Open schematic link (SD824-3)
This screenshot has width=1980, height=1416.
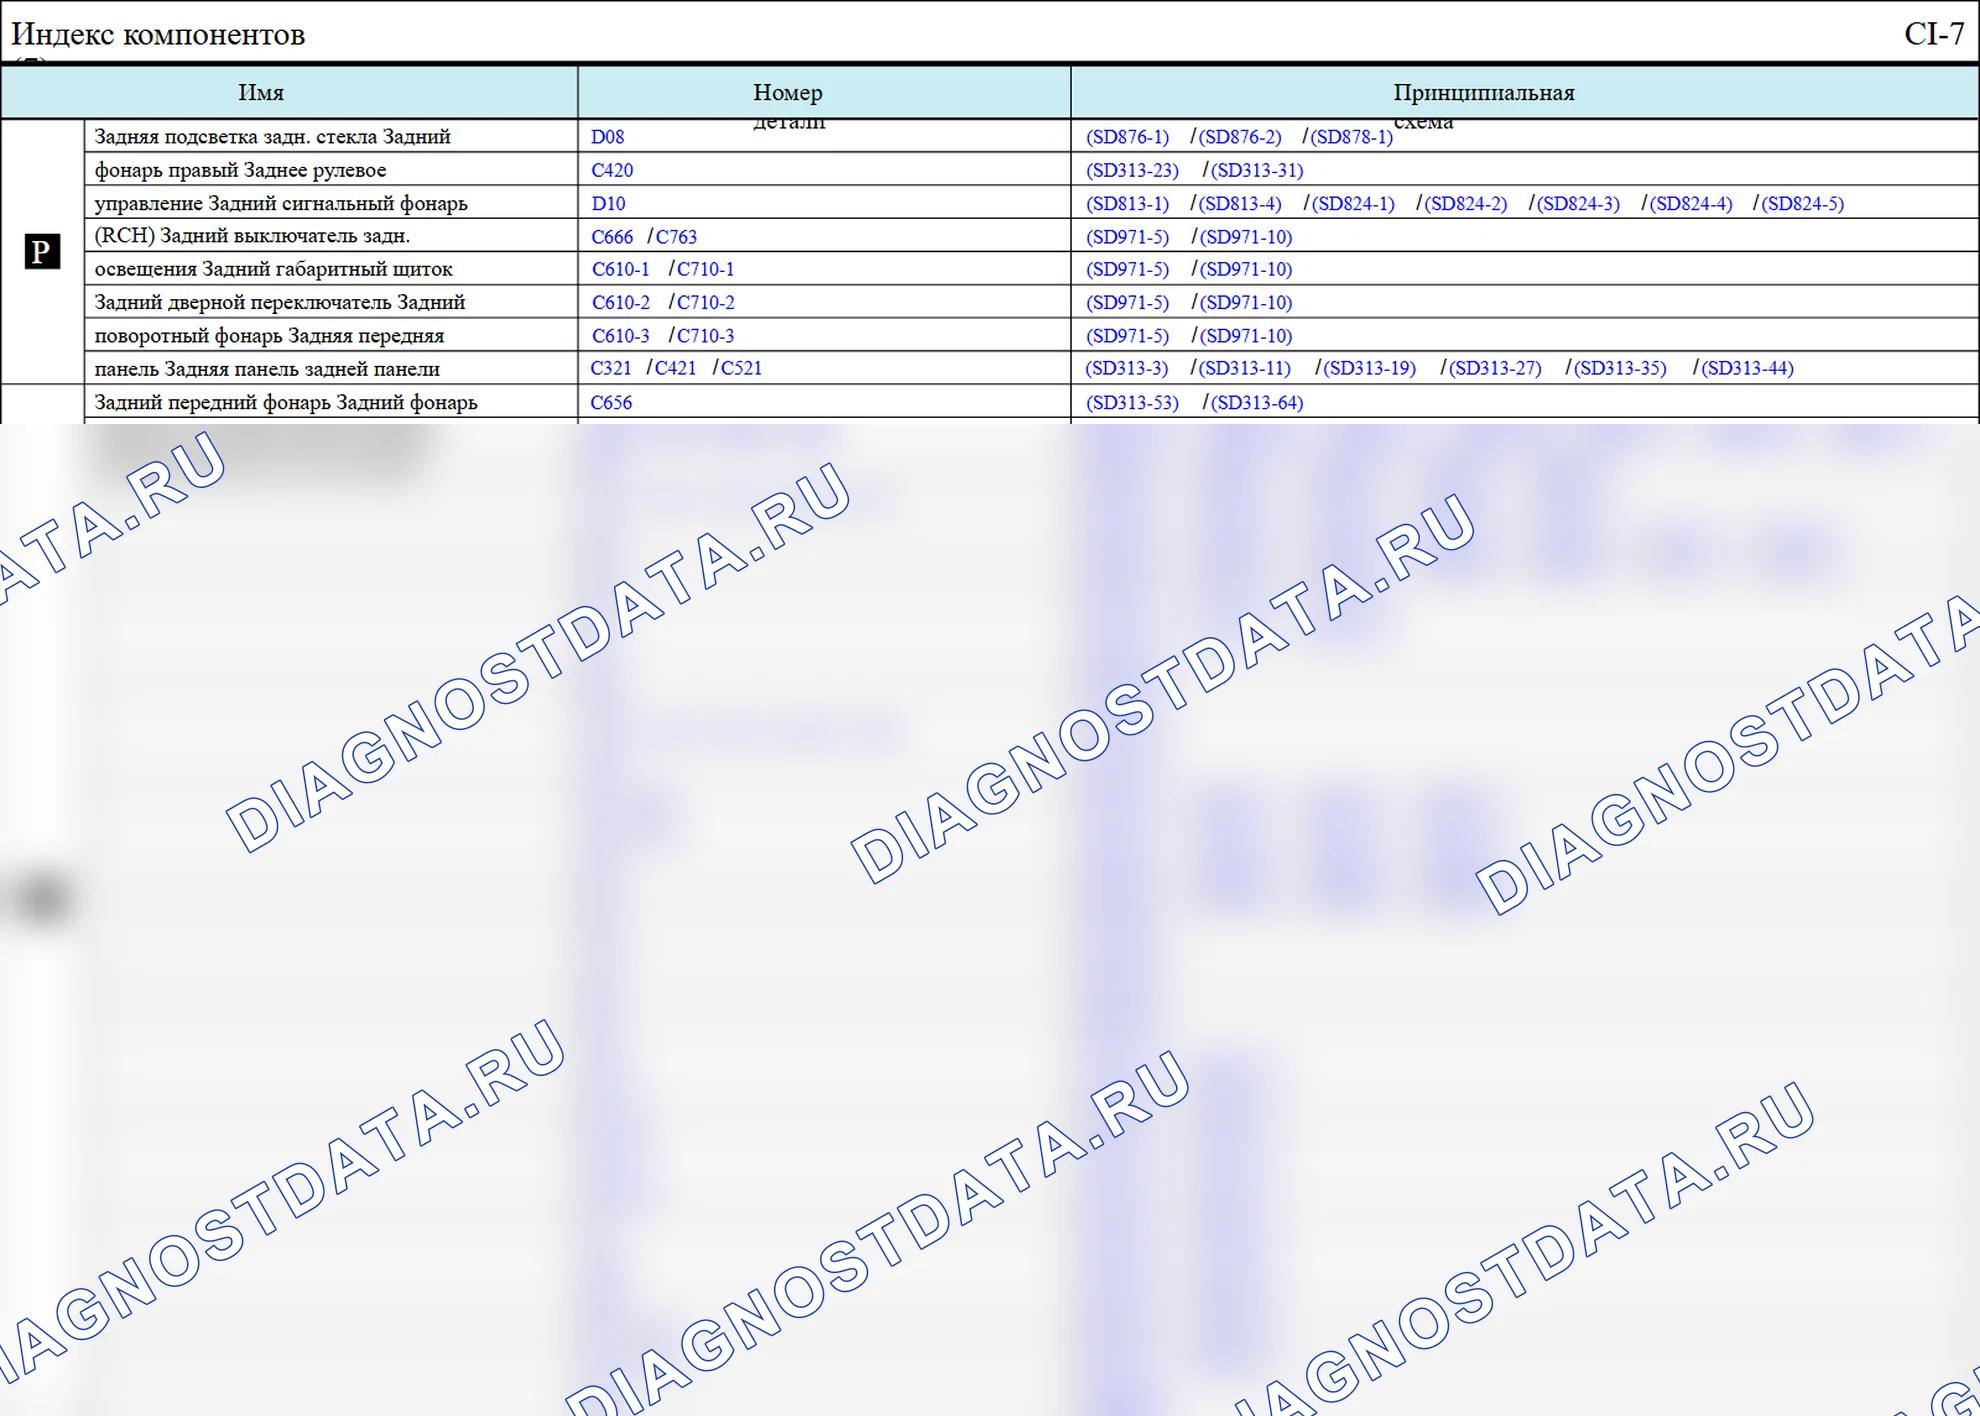click(x=1578, y=204)
